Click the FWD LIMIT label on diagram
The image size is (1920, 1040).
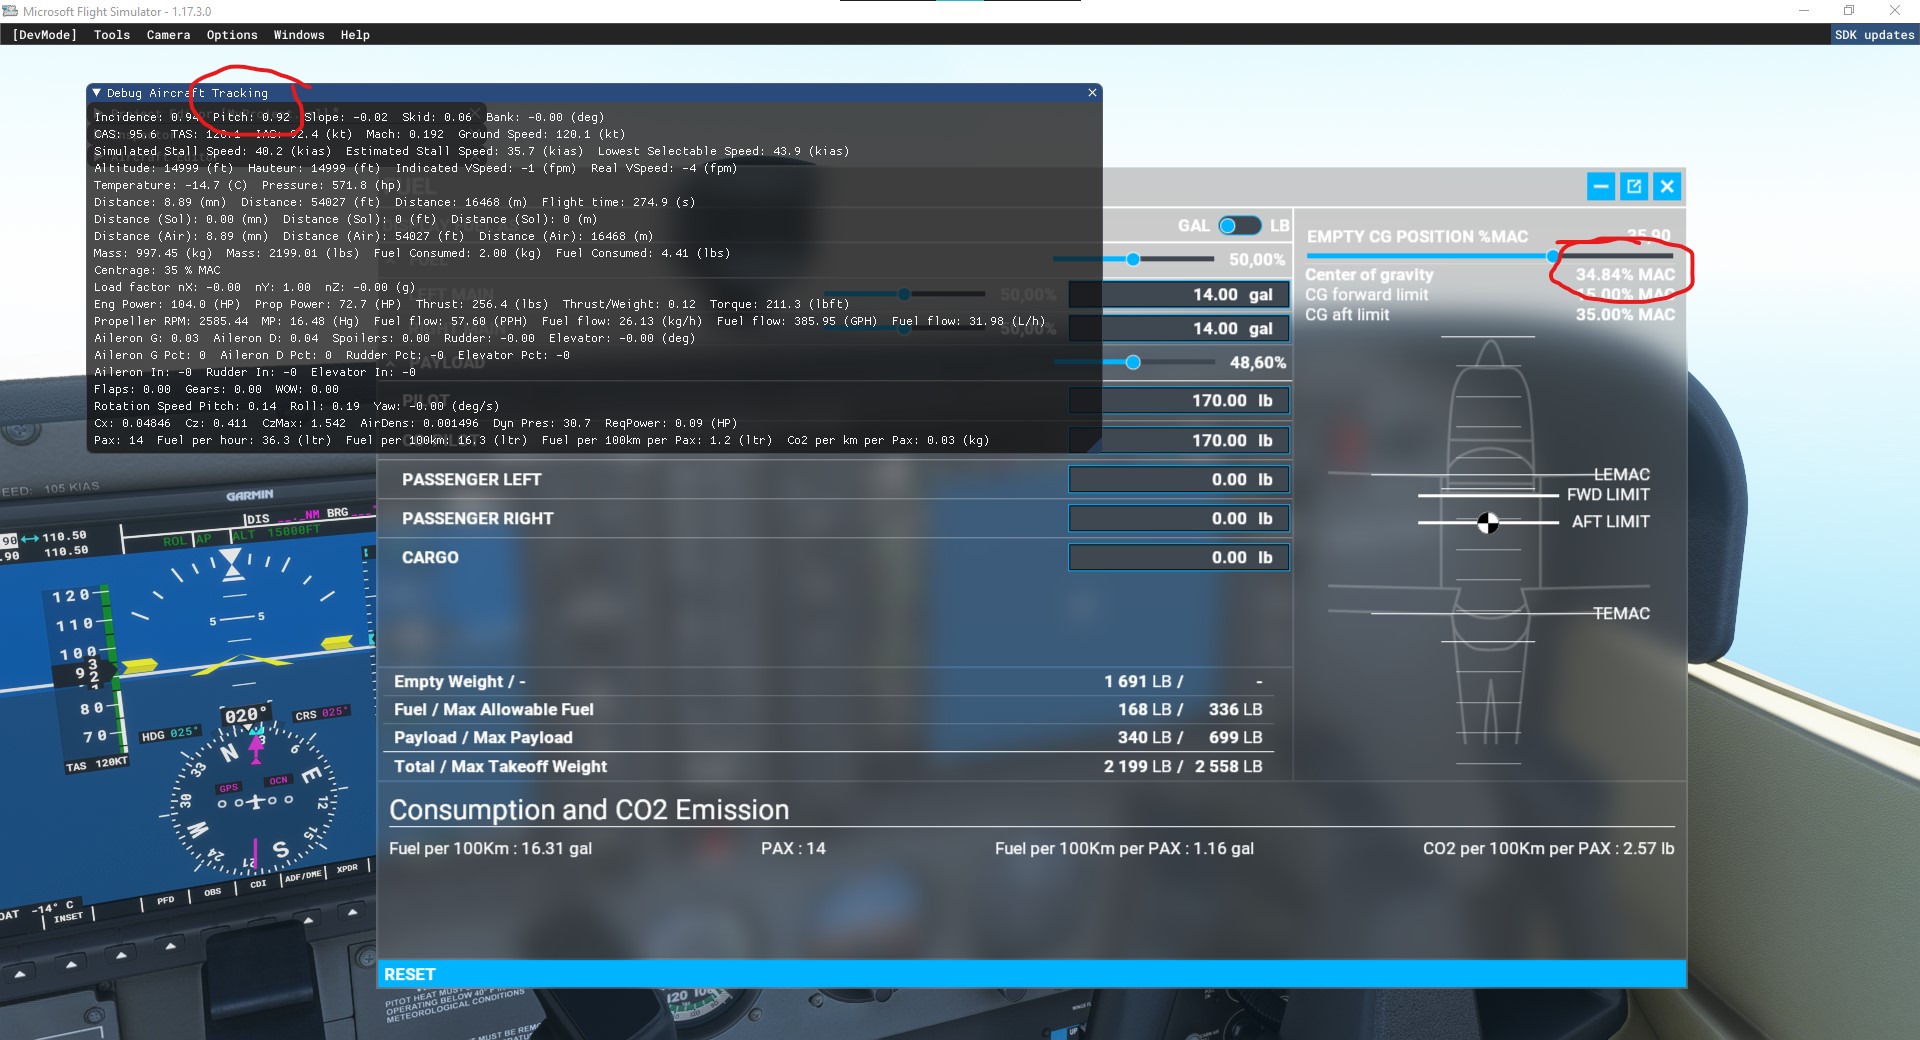[1608, 494]
